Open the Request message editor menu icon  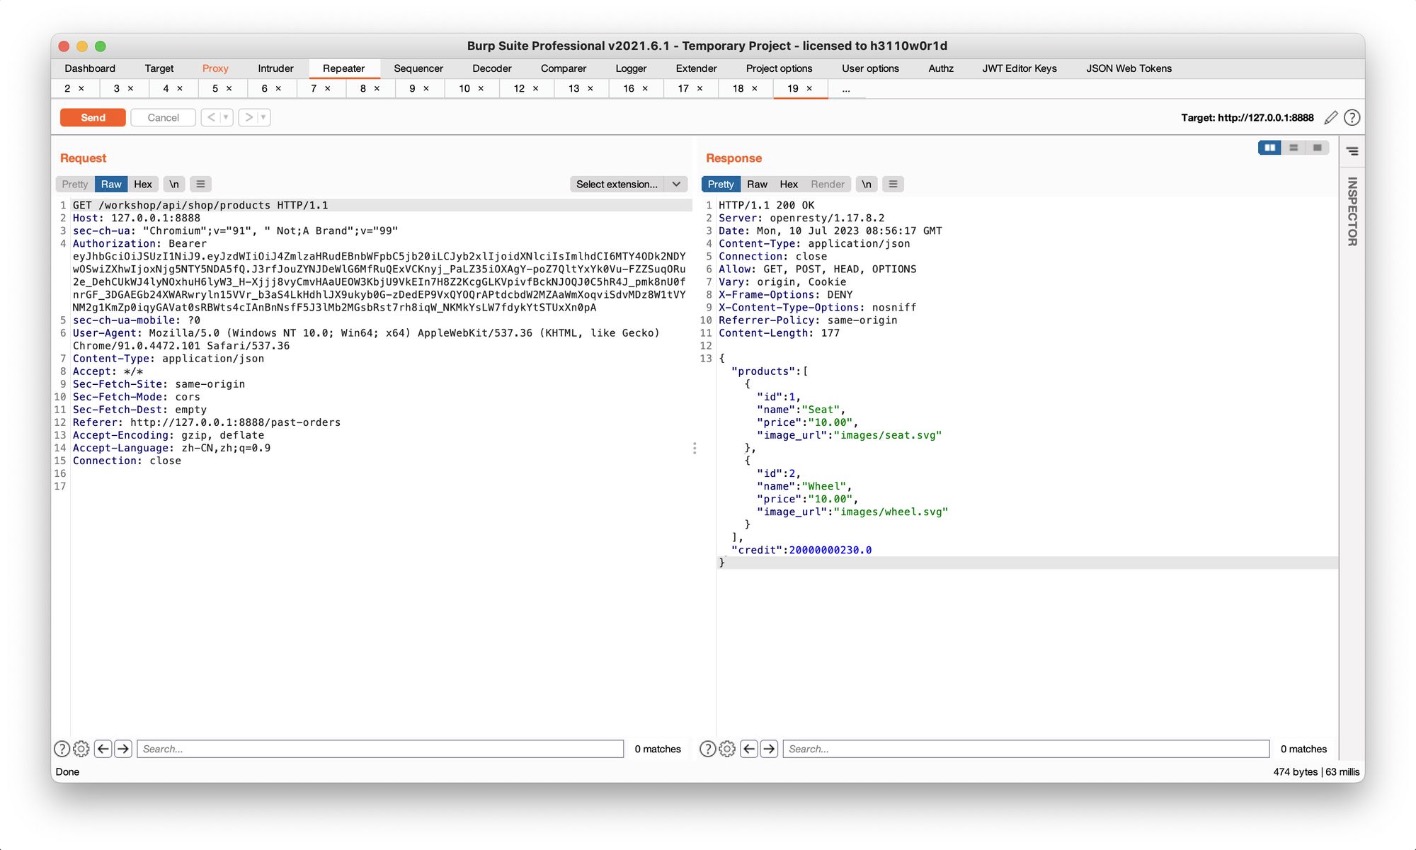(201, 184)
